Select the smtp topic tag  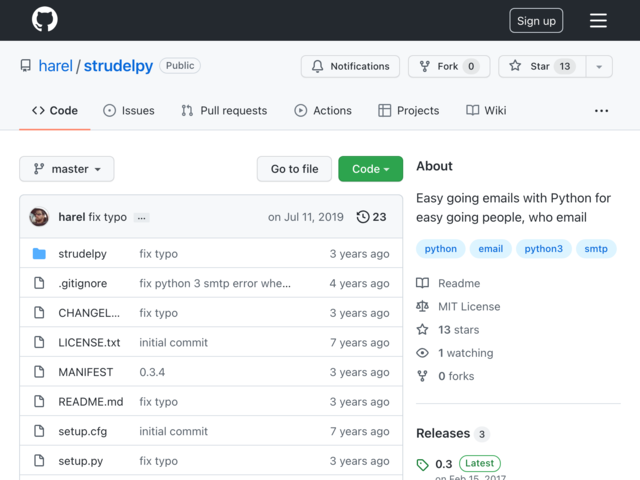click(x=596, y=249)
